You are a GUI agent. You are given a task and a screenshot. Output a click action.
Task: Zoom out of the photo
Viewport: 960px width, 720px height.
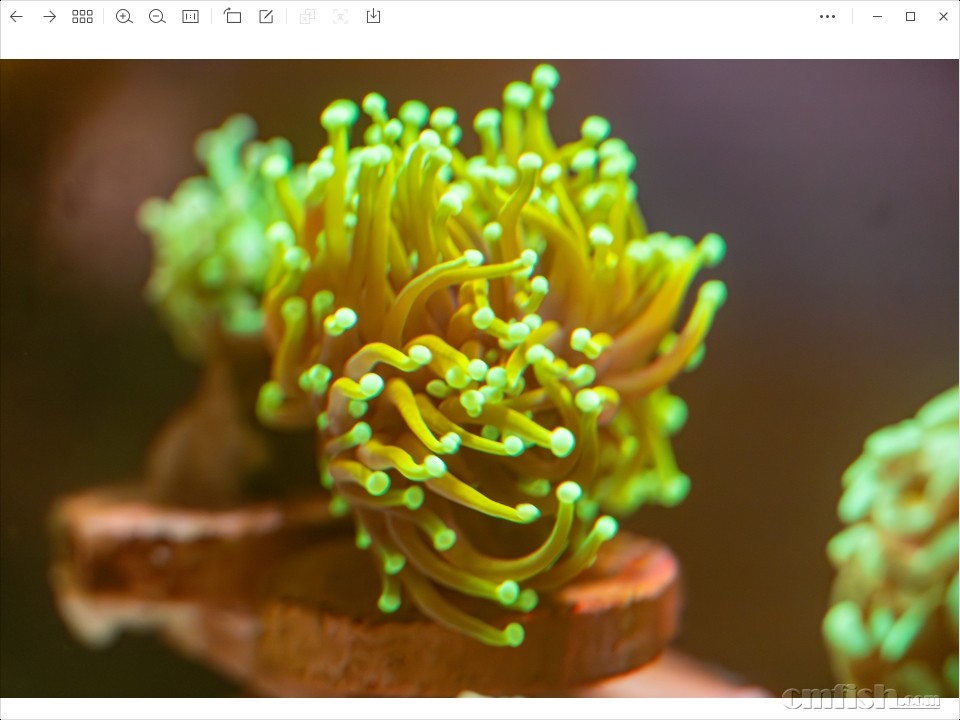click(x=157, y=16)
